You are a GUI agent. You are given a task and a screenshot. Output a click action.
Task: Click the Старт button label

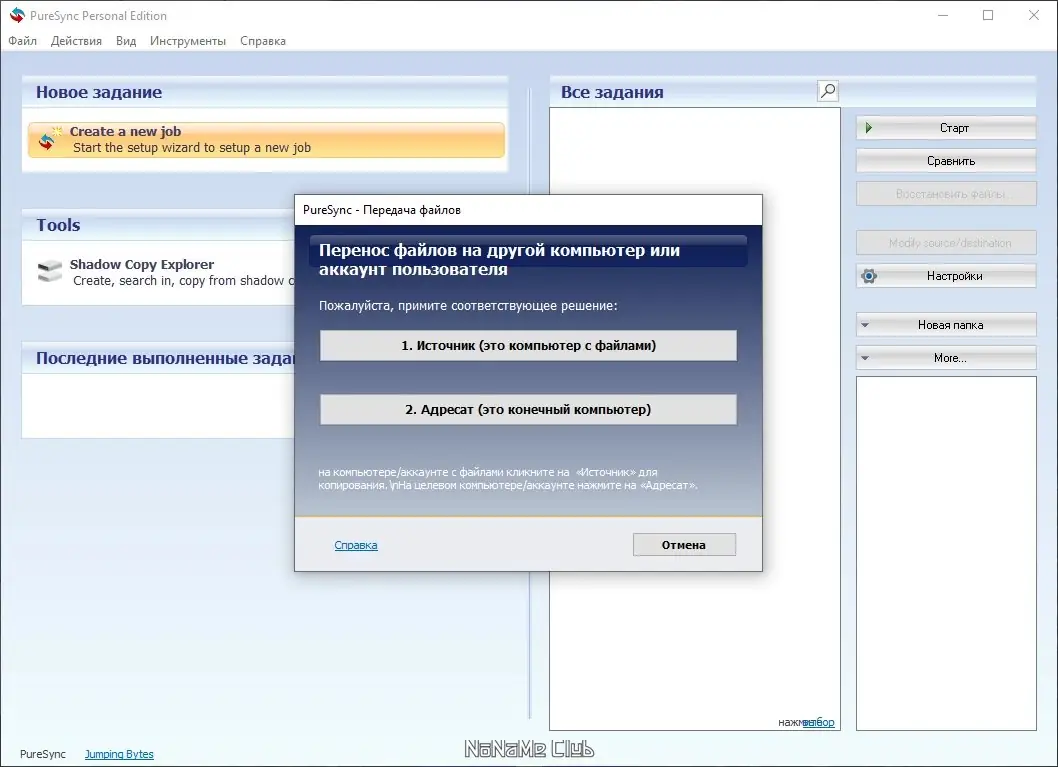pyautogui.click(x=954, y=128)
